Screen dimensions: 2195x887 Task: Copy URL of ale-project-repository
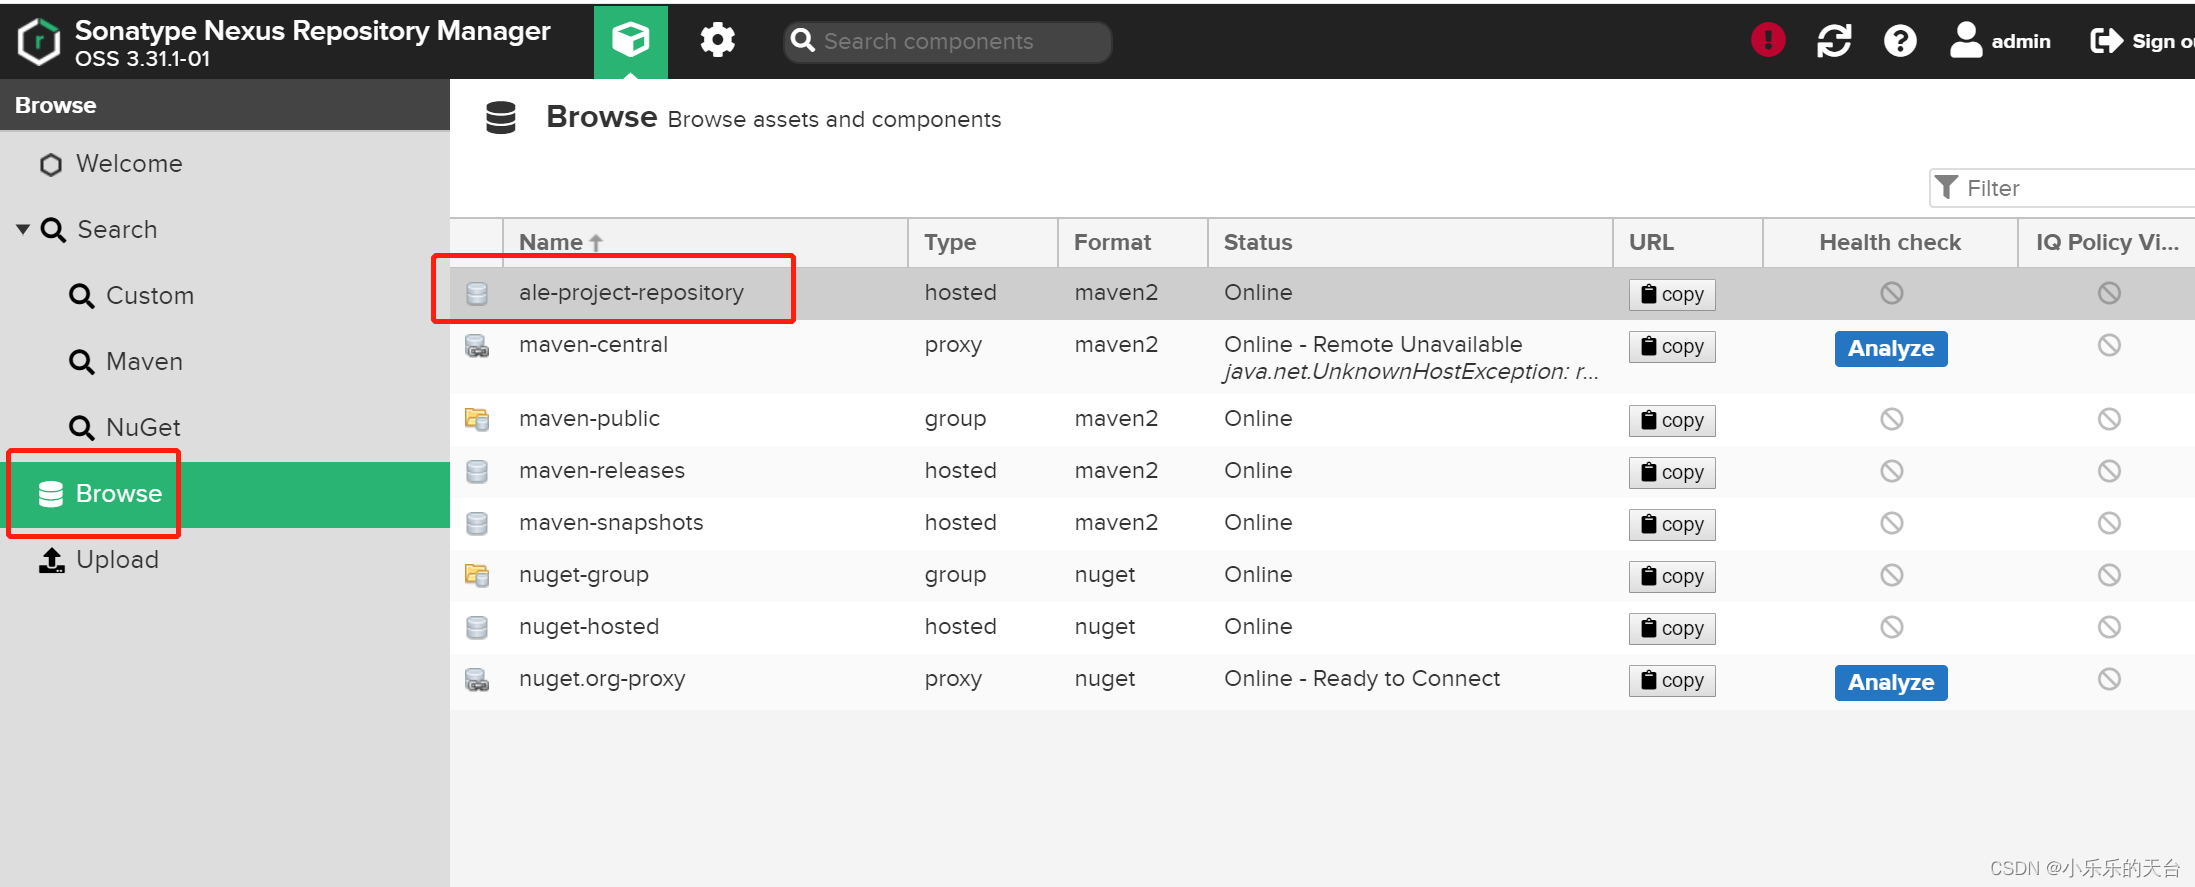(1672, 294)
